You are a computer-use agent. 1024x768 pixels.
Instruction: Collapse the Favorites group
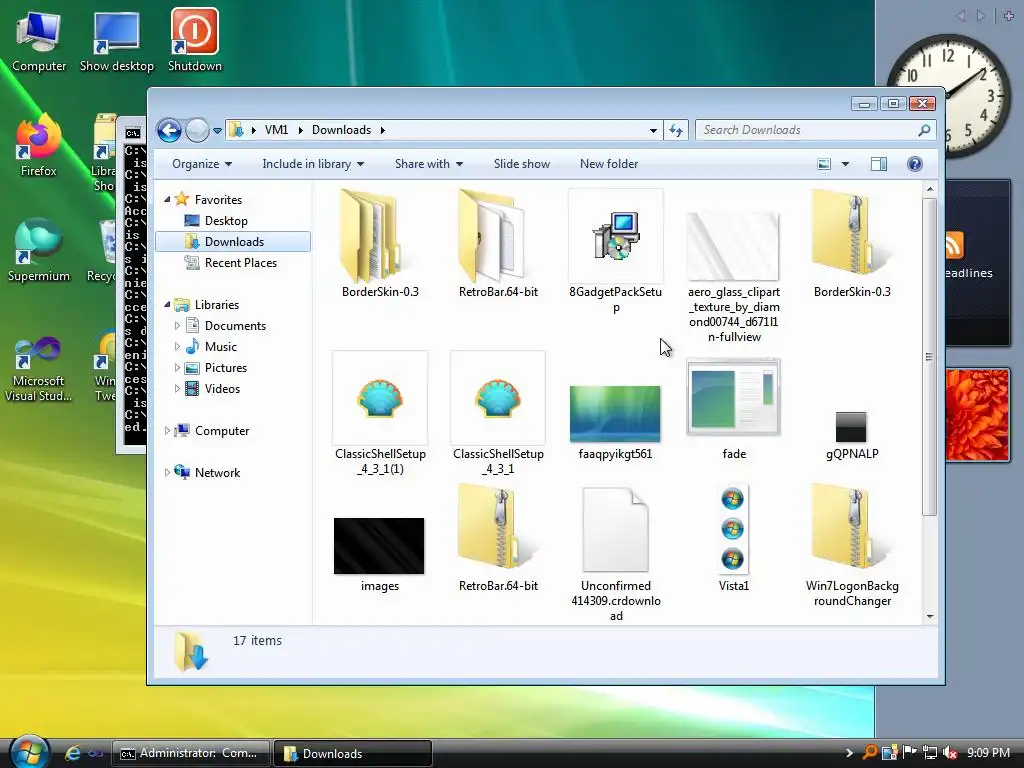[x=167, y=200]
